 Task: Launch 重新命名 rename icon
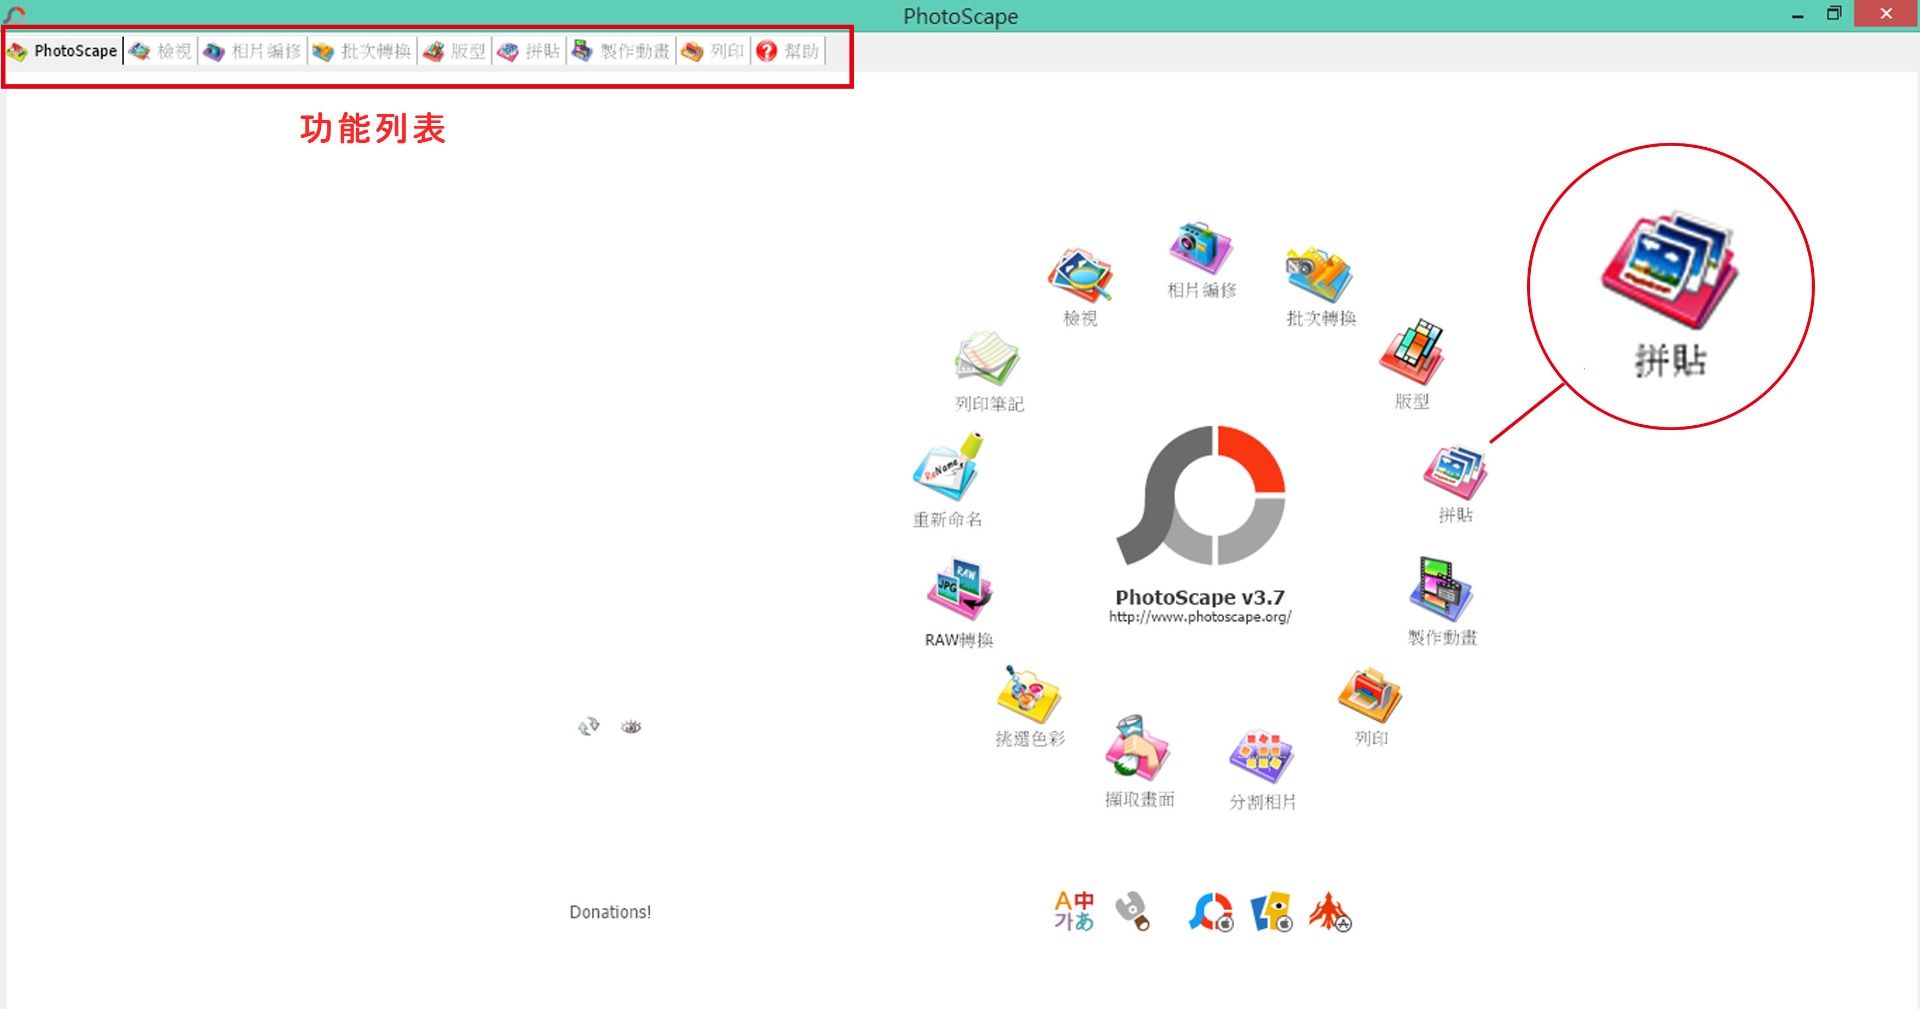coord(948,467)
